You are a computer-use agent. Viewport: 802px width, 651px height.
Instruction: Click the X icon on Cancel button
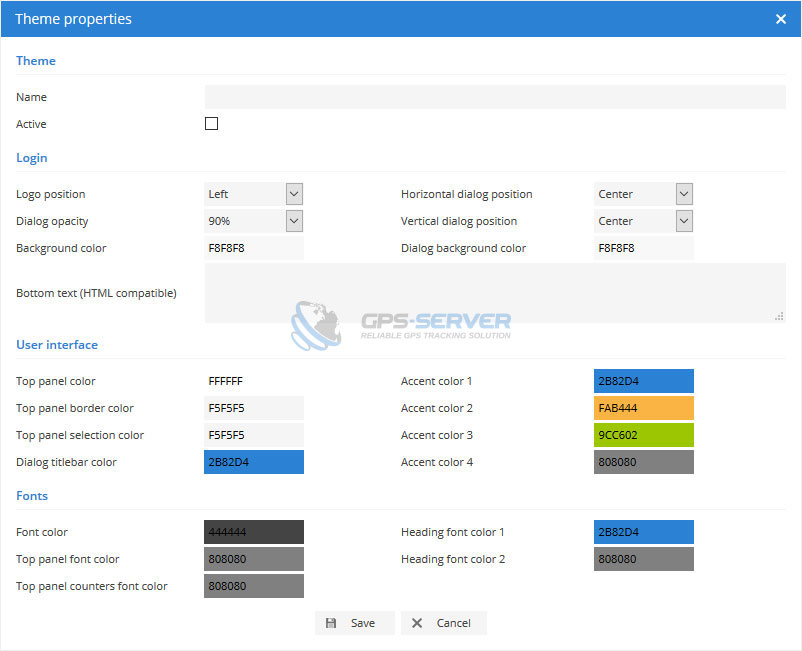click(x=417, y=623)
